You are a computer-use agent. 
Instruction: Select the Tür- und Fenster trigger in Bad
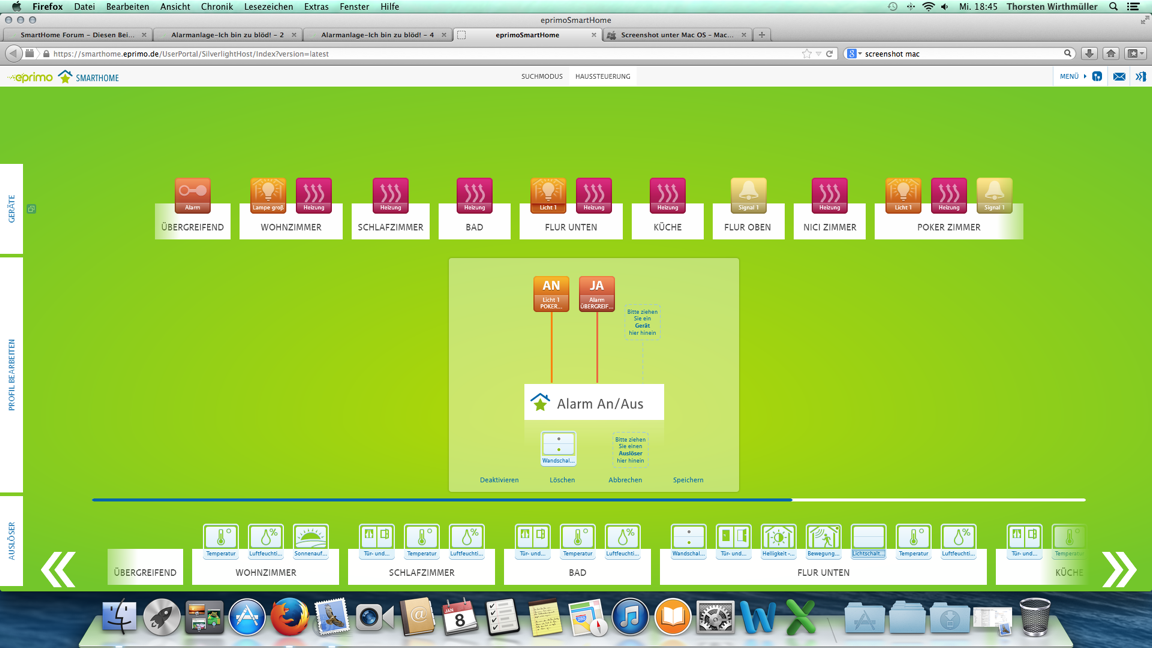533,541
